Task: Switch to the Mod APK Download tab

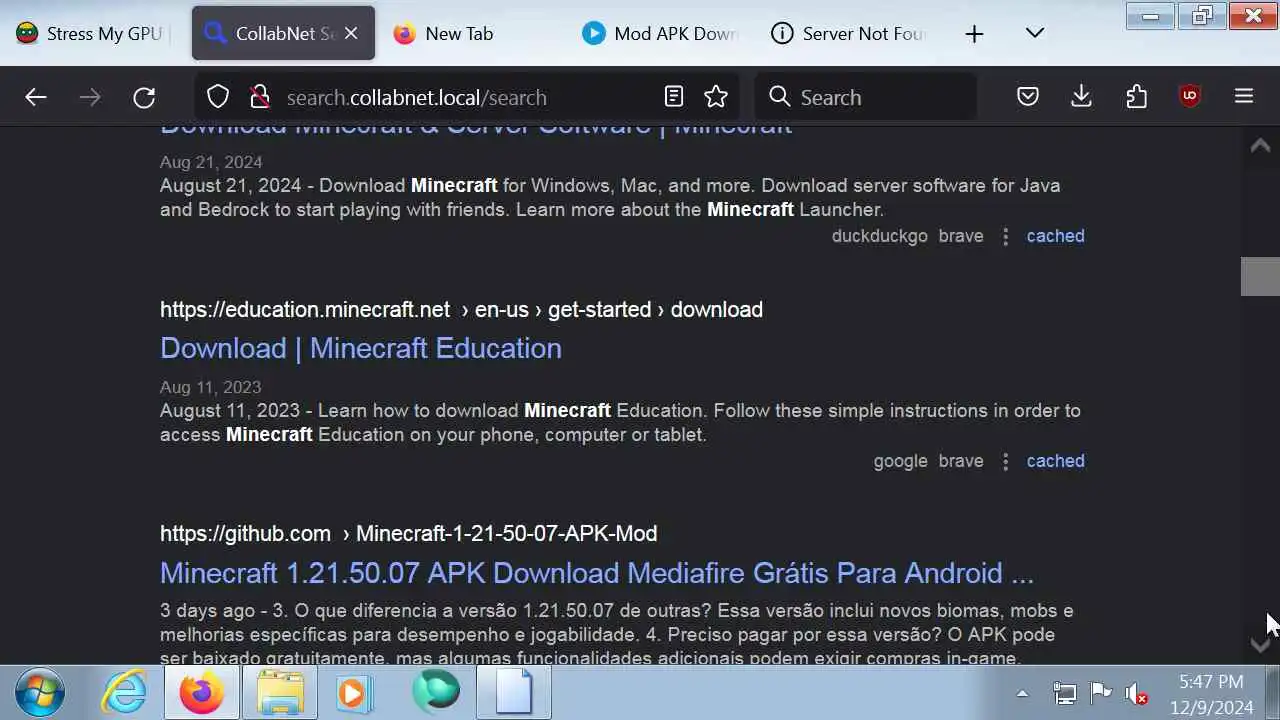Action: tap(660, 34)
